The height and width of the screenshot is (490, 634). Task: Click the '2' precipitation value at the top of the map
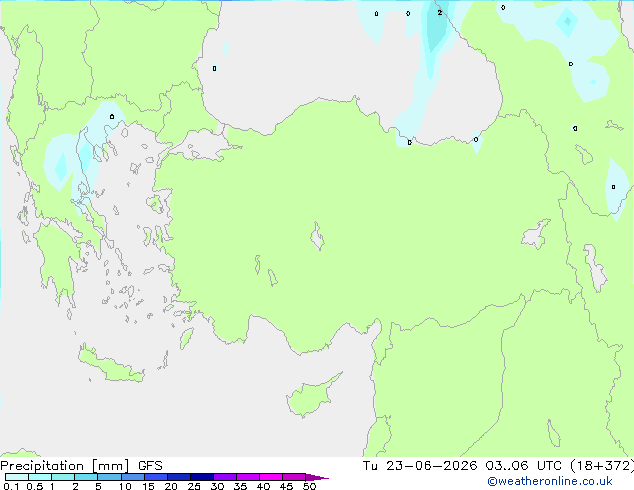[440, 13]
